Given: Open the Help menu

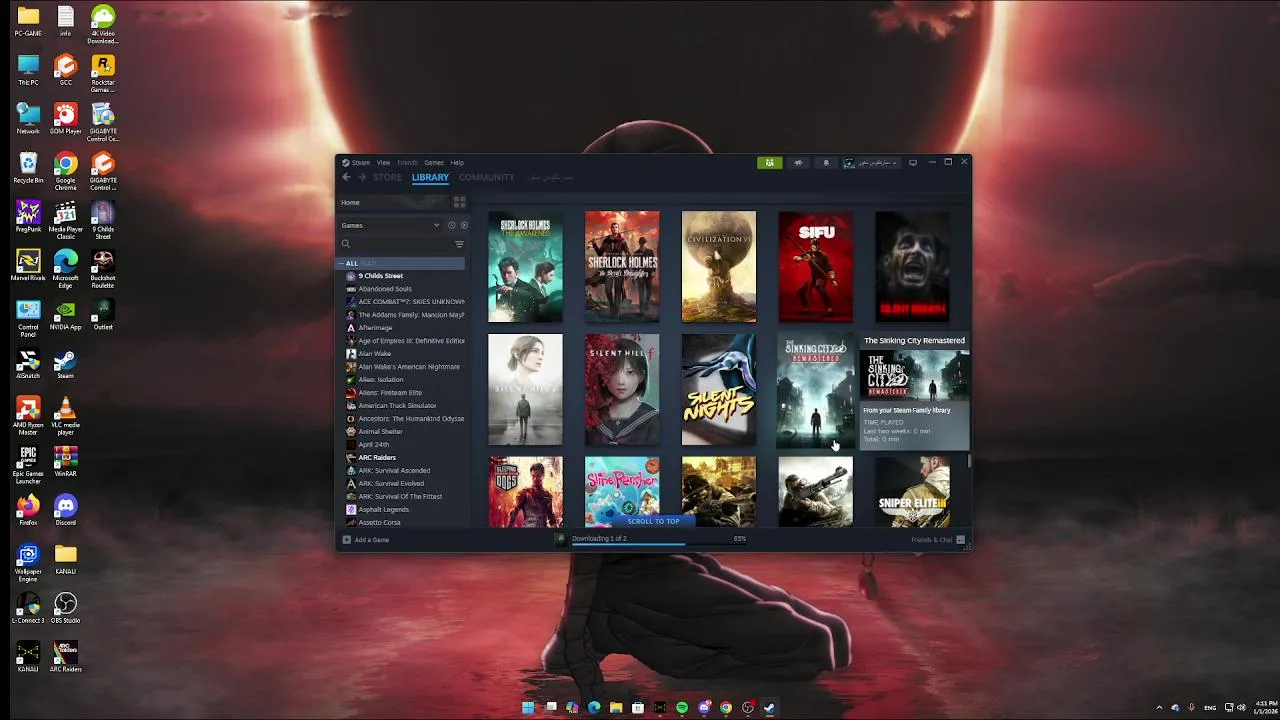Looking at the screenshot, I should [457, 162].
